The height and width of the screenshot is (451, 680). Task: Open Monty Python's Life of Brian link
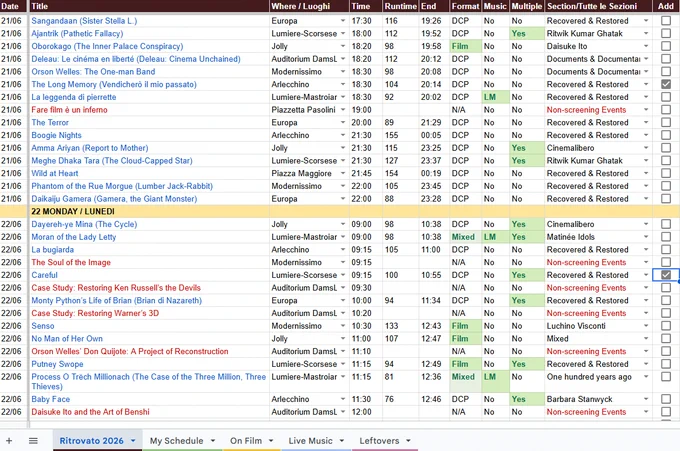coord(117,301)
